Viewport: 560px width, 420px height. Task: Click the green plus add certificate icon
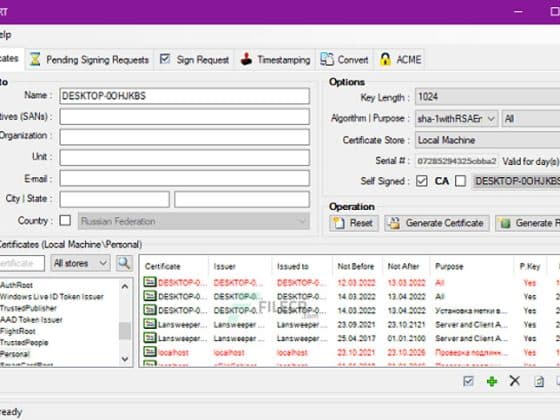(492, 381)
